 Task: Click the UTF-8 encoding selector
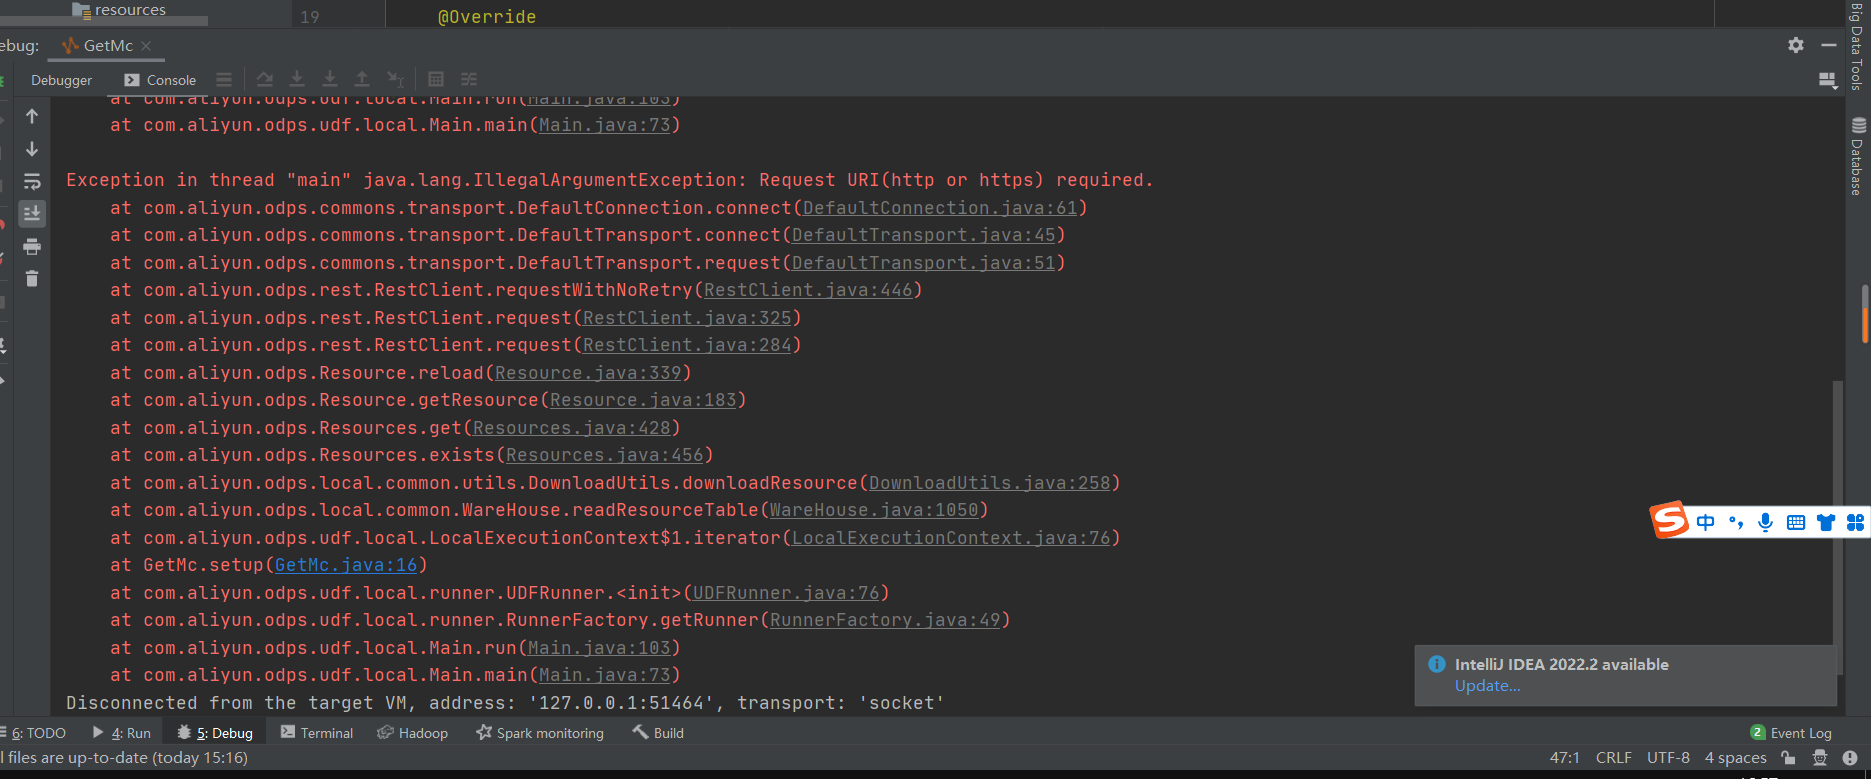click(x=1668, y=758)
